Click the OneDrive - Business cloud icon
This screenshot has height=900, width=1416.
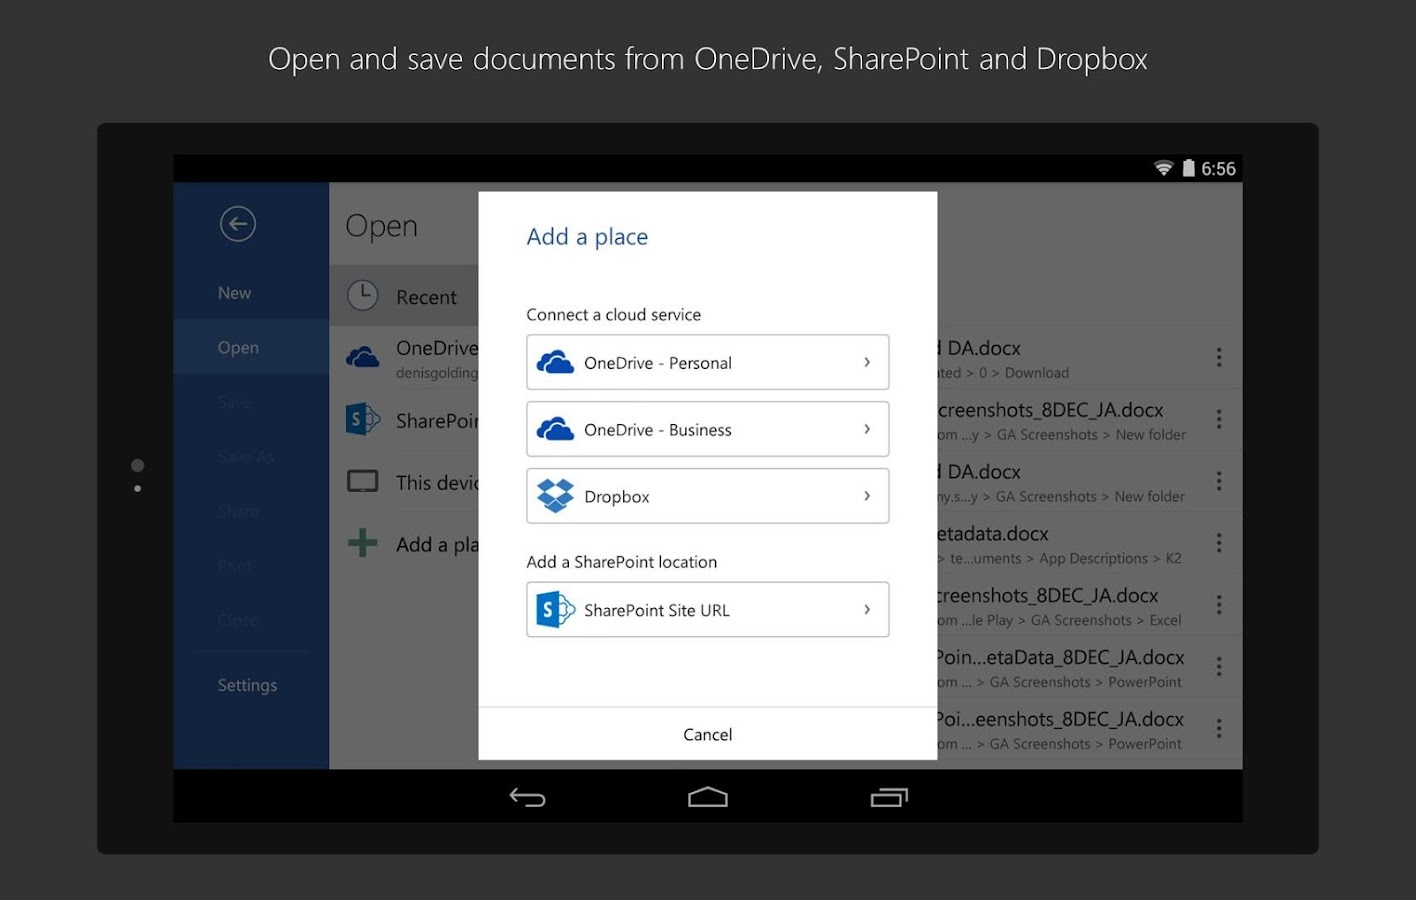[x=556, y=429]
